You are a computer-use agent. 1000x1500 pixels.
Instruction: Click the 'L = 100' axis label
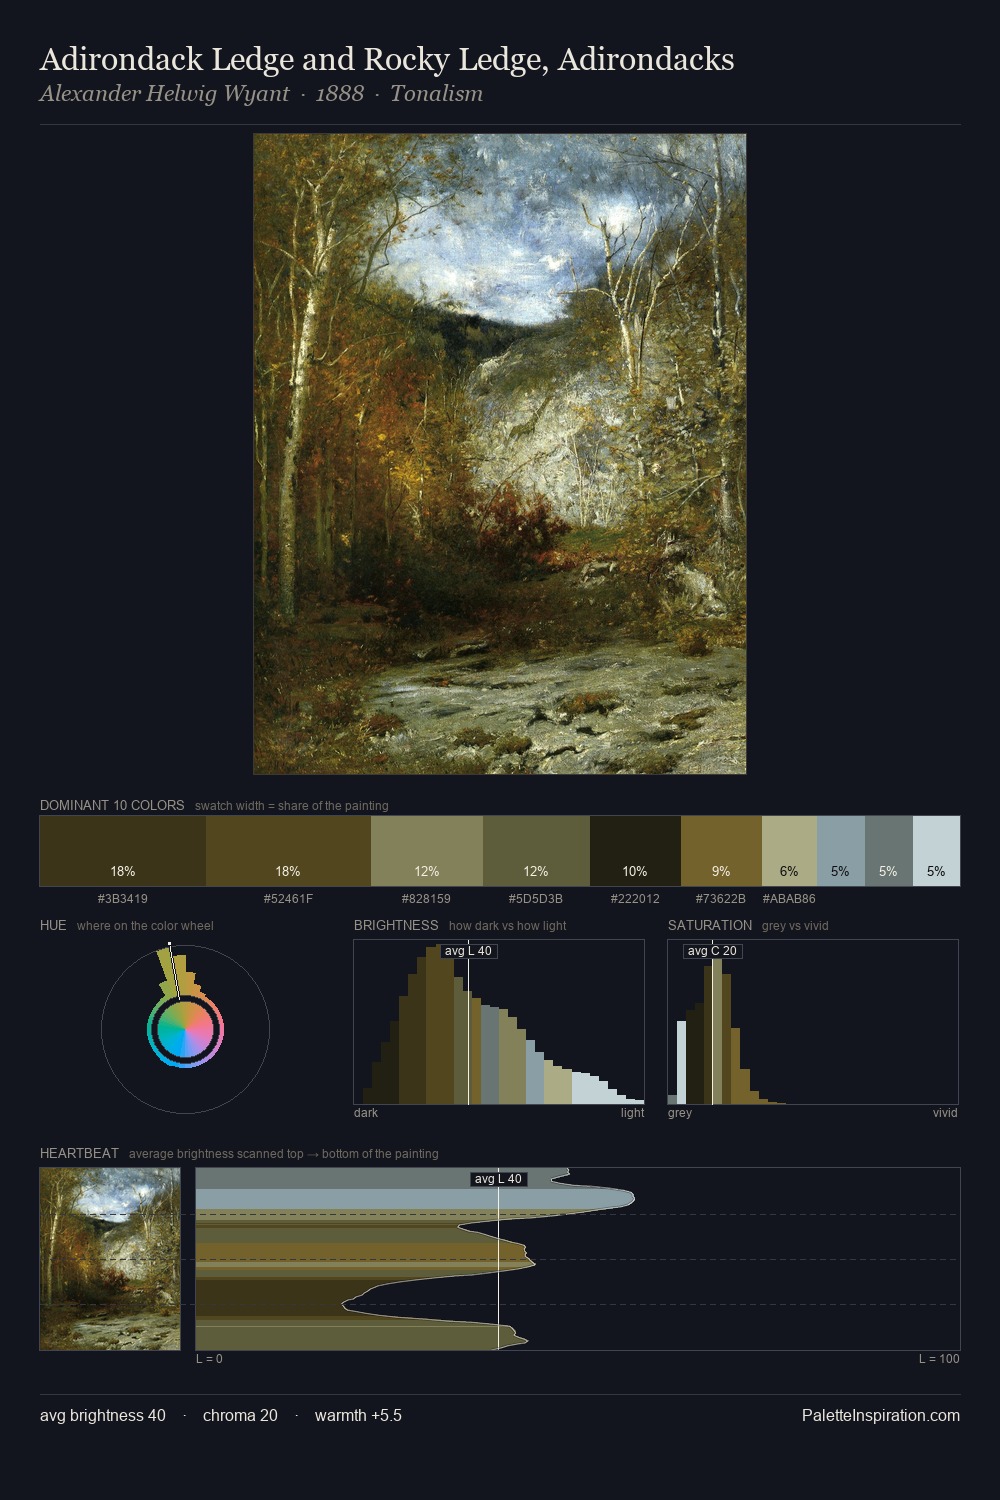pos(939,1359)
